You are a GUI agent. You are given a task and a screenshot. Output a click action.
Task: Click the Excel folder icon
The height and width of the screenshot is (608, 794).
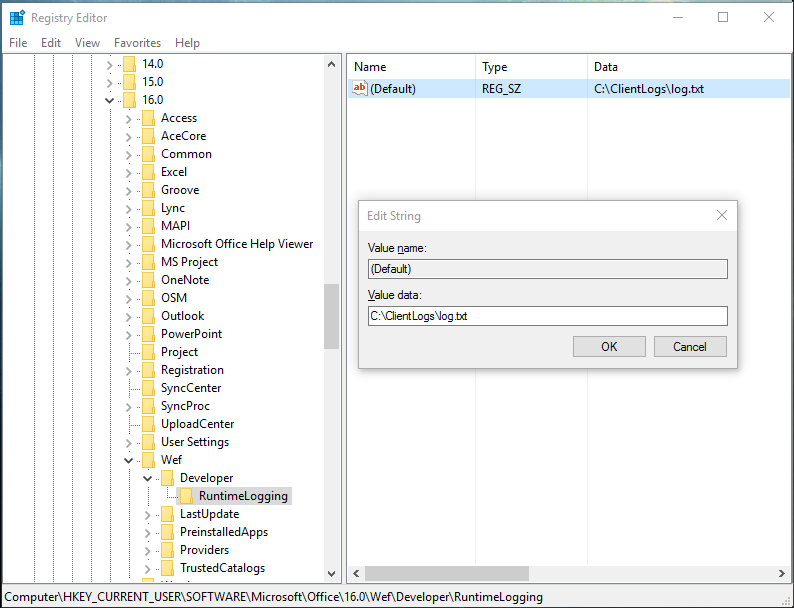(148, 172)
